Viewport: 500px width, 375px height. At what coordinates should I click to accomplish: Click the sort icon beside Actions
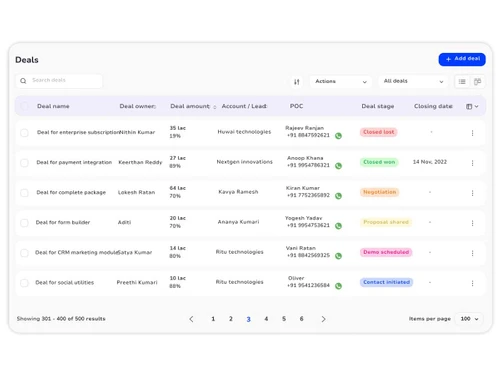tap(296, 82)
